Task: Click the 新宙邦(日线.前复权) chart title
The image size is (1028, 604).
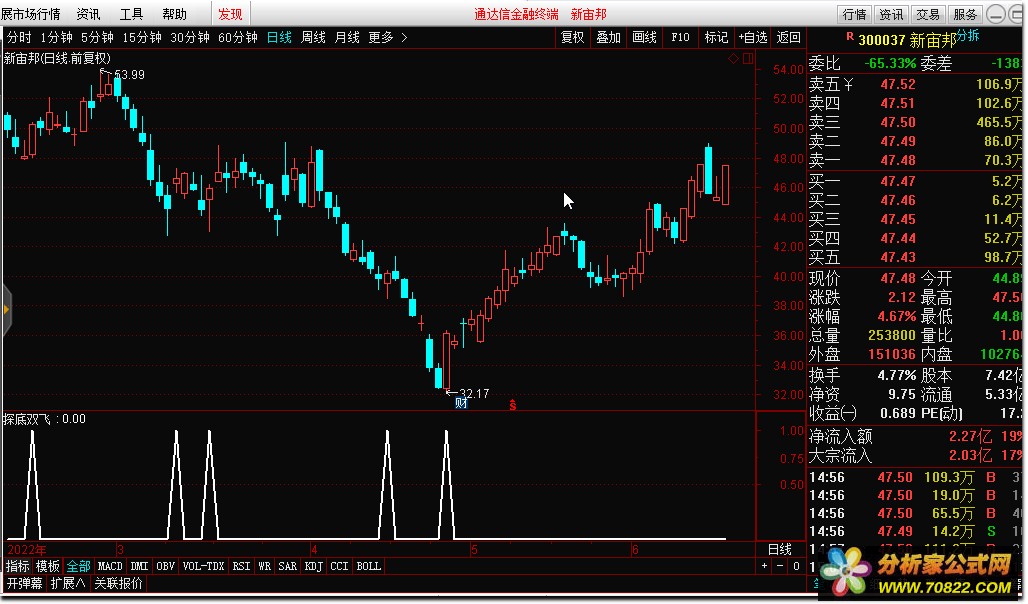Action: point(58,58)
